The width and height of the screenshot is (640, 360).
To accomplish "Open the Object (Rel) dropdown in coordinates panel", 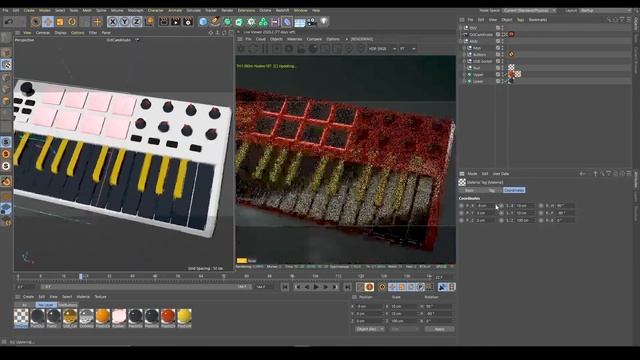I will coord(369,329).
